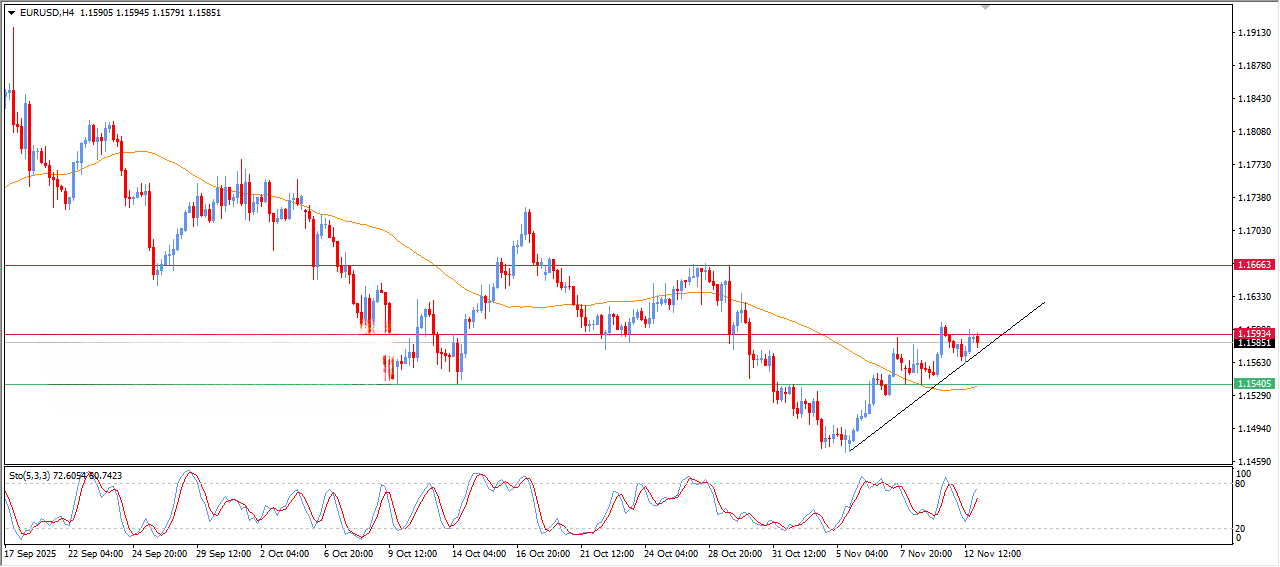Viewport: 1280px width, 567px height.
Task: Click the 12 Nov 12:00 time label
Action: pyautogui.click(x=990, y=553)
